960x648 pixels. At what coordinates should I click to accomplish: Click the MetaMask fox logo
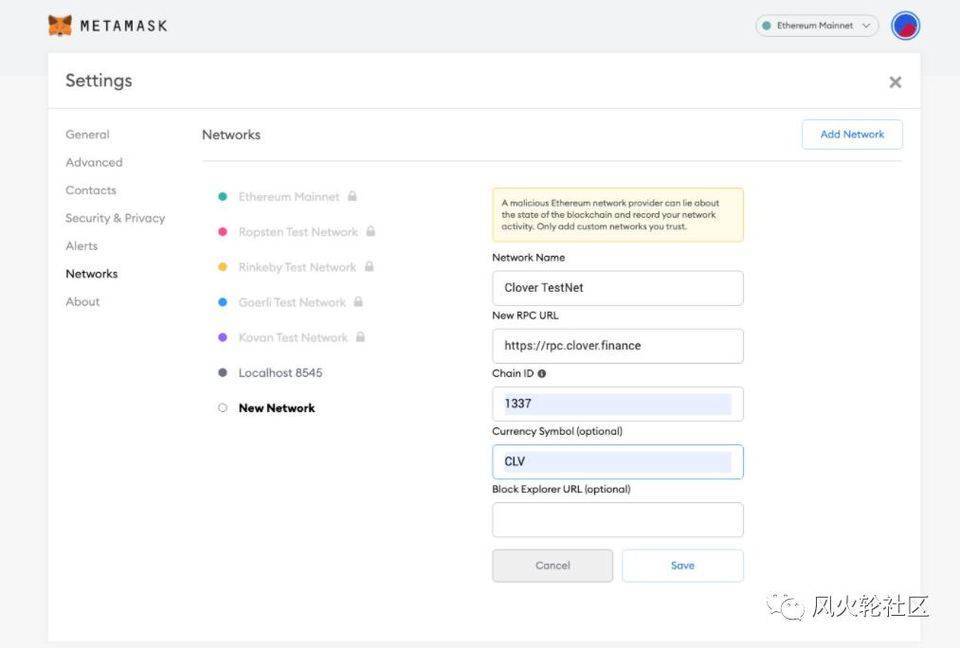pos(60,26)
